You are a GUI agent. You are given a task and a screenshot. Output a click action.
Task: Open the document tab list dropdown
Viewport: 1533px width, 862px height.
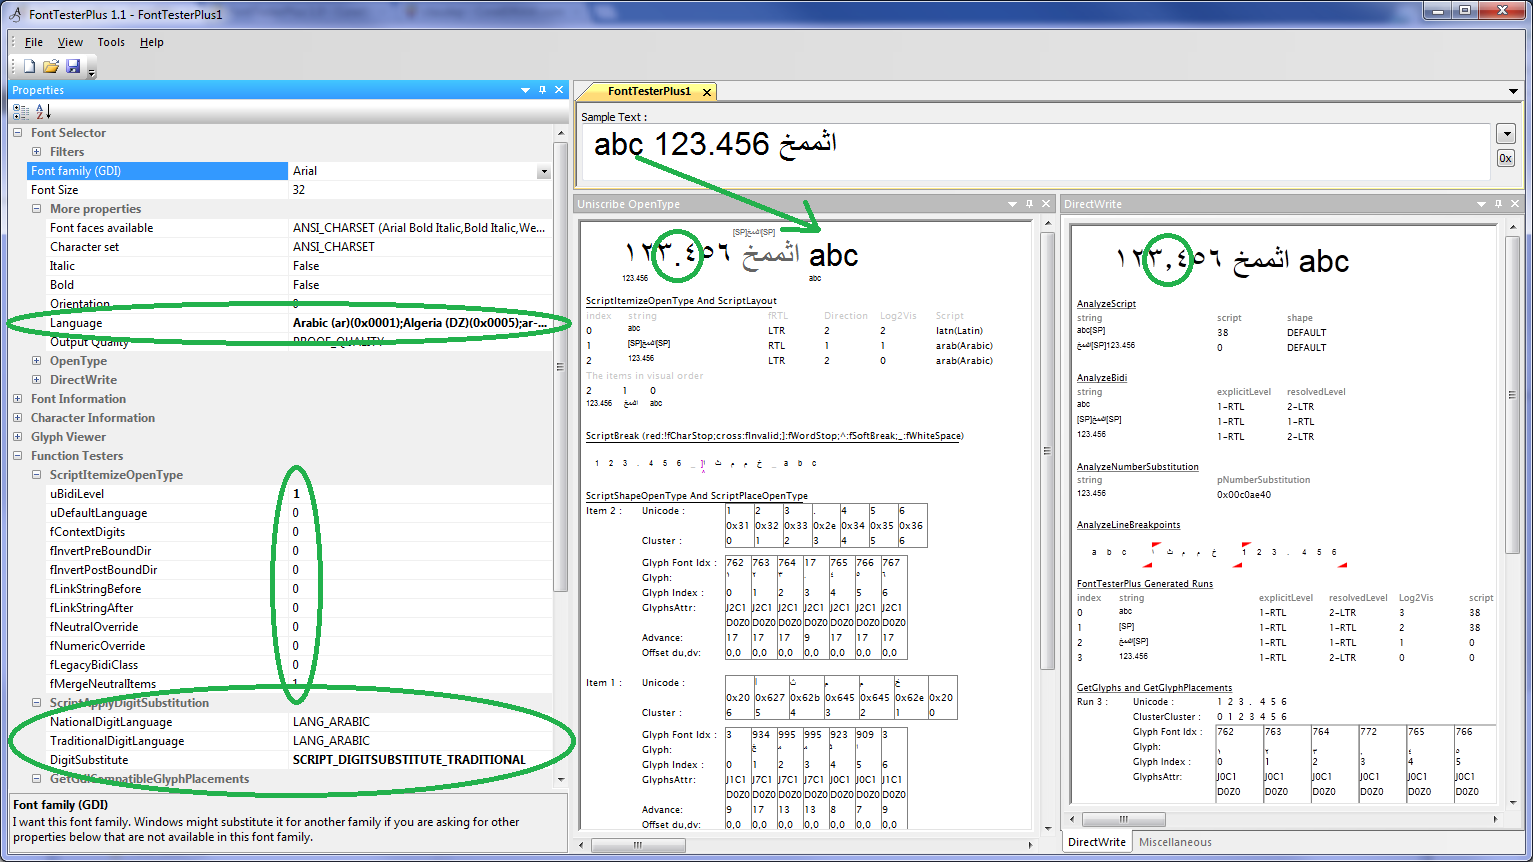tap(1514, 92)
